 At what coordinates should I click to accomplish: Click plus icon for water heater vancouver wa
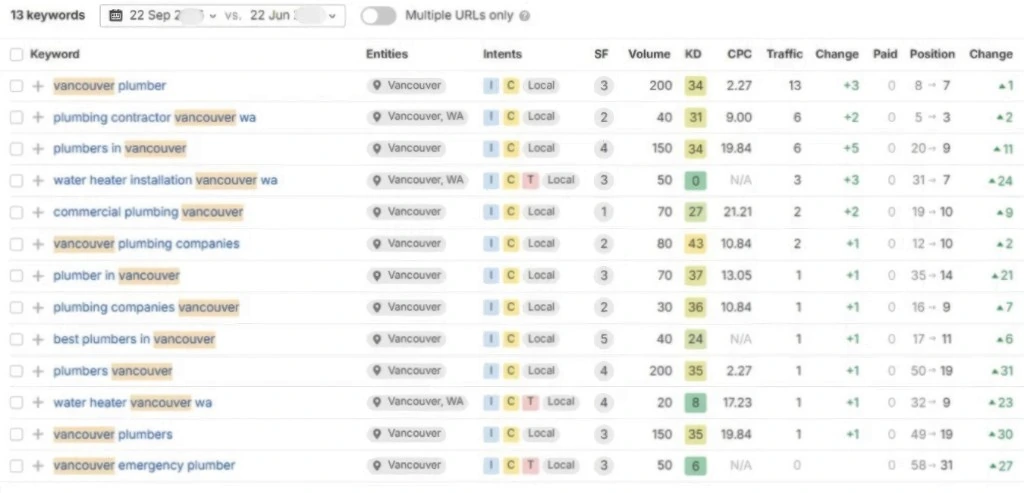(38, 403)
